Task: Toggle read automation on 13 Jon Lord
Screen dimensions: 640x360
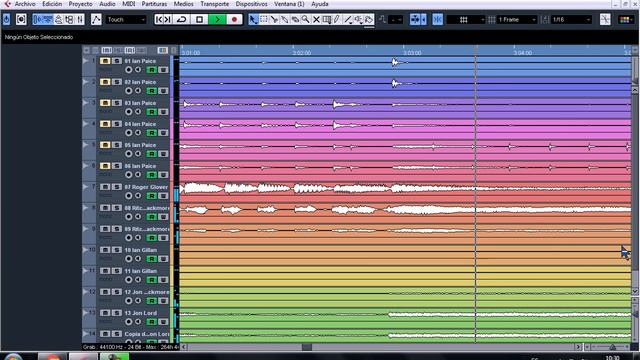Action: point(152,322)
